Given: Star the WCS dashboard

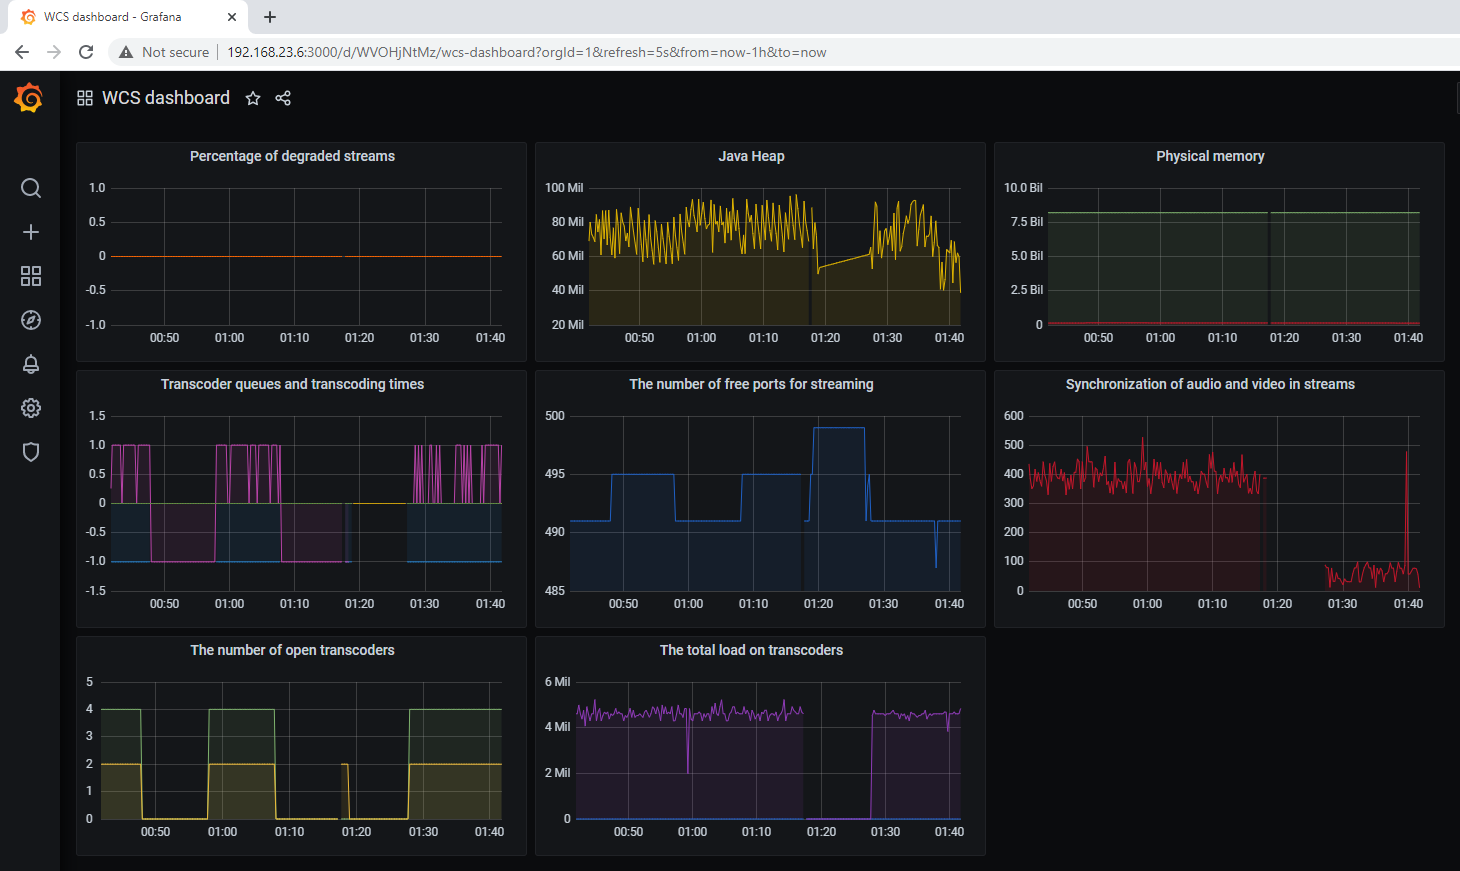Looking at the screenshot, I should coord(252,97).
